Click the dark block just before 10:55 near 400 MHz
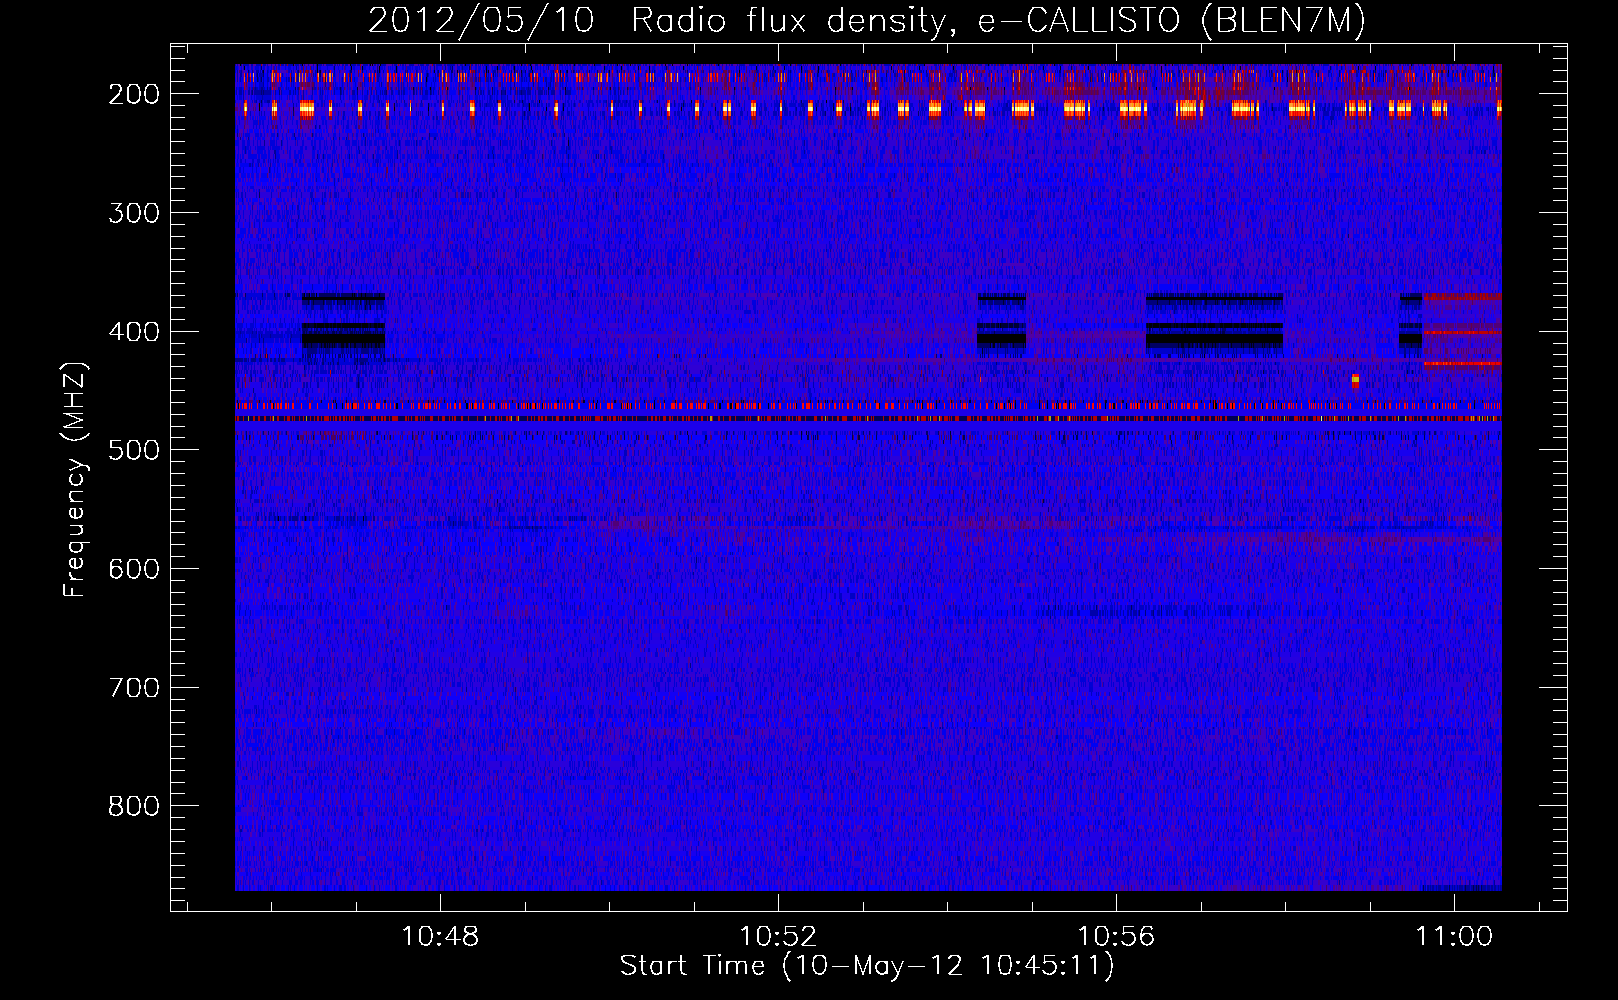This screenshot has width=1618, height=1000. (x=1001, y=325)
